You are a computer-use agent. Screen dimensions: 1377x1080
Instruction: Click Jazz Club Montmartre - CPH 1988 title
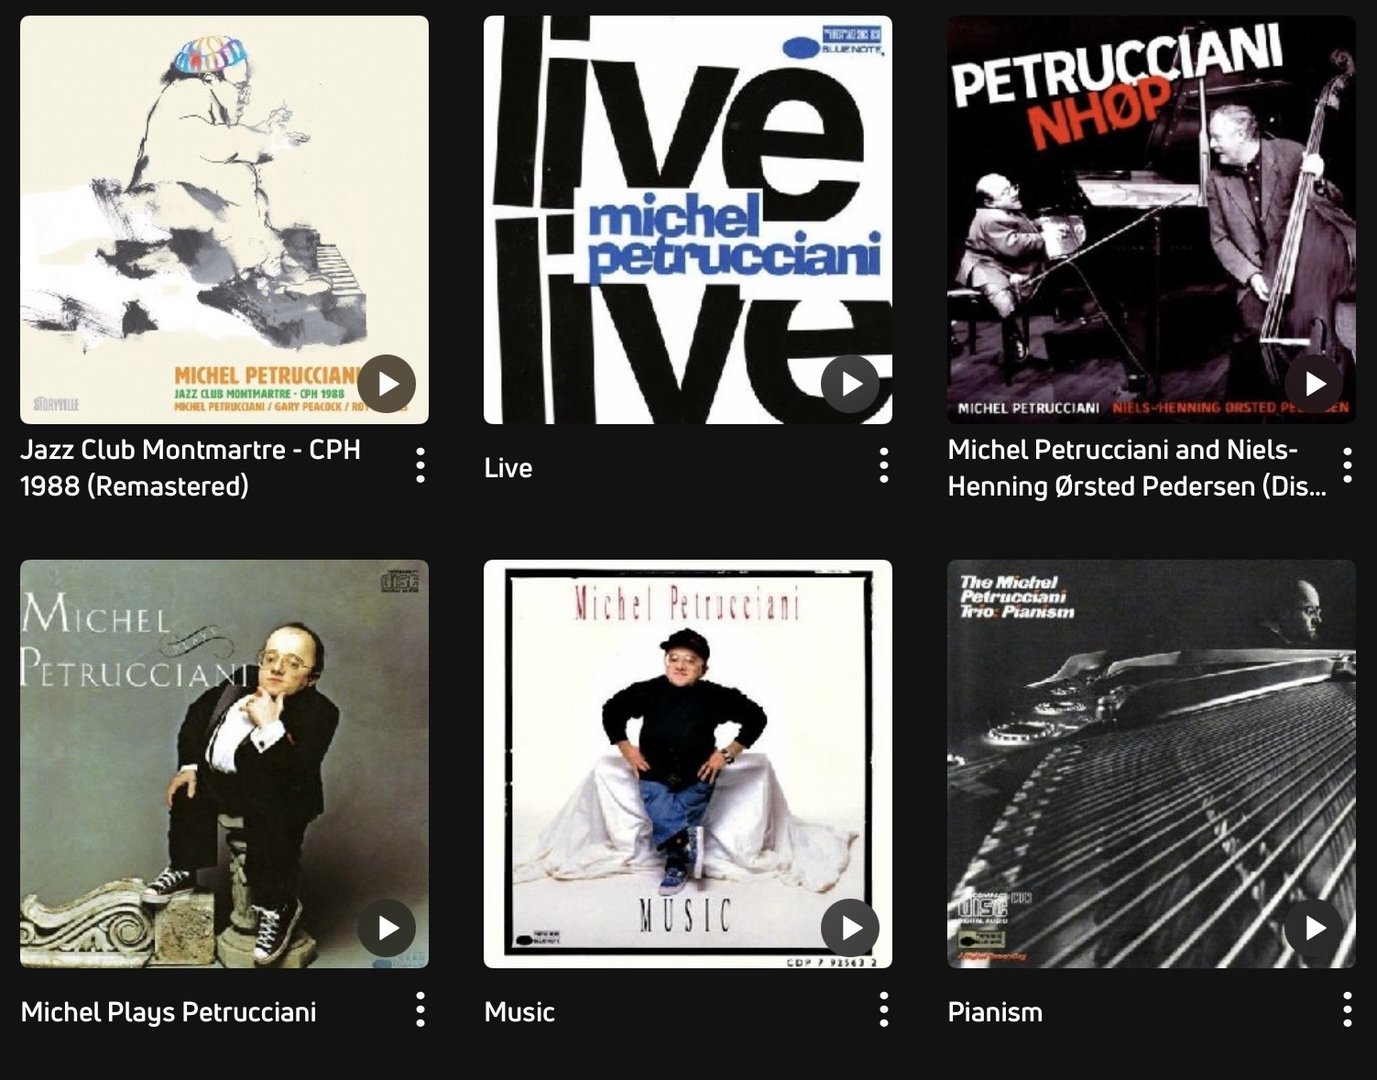coord(190,468)
